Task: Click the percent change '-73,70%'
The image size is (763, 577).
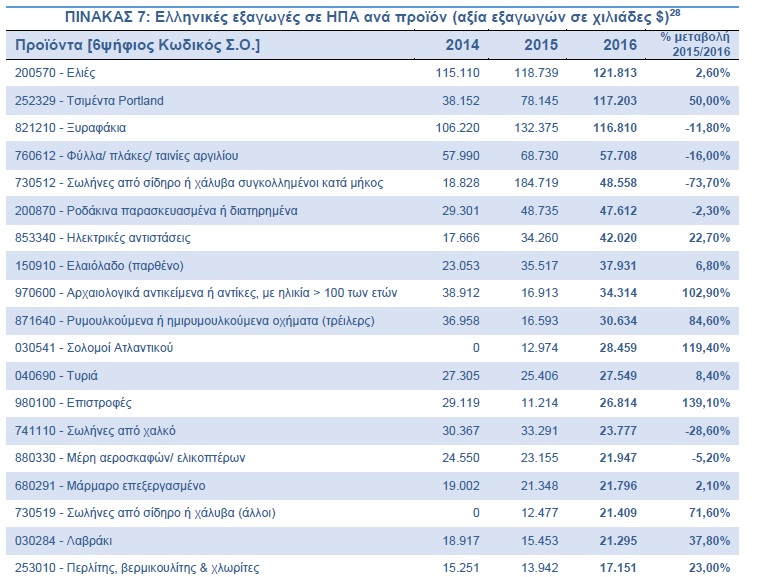Action: 708,183
